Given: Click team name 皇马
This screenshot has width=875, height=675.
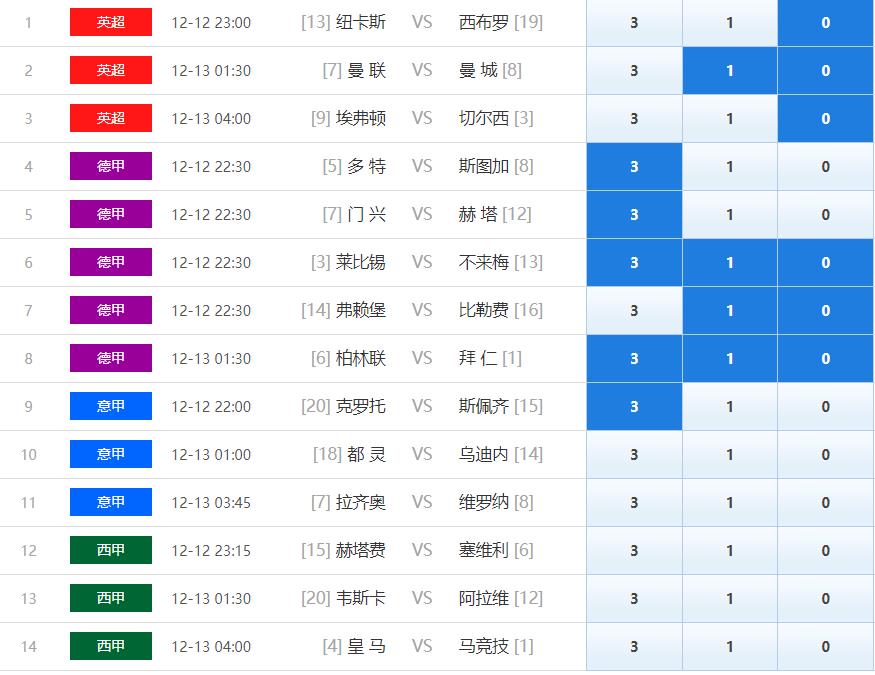Looking at the screenshot, I should pos(367,646).
